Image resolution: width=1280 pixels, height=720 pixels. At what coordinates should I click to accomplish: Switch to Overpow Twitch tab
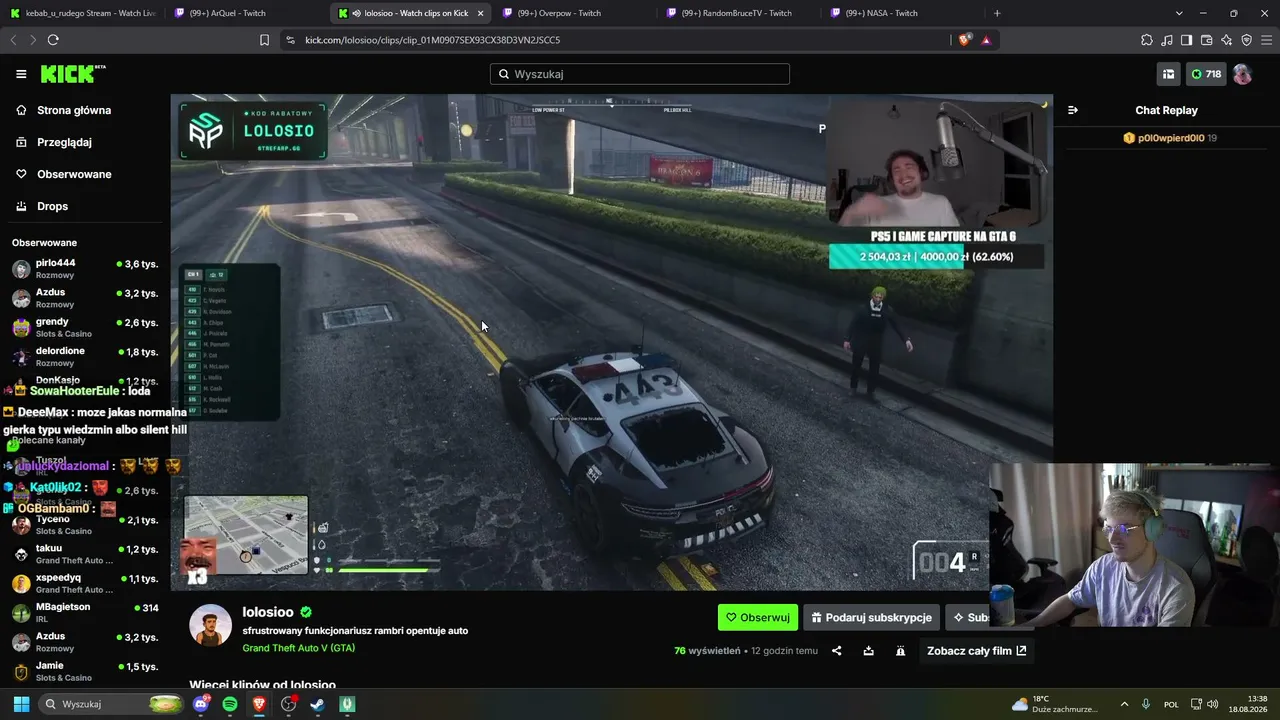[575, 13]
